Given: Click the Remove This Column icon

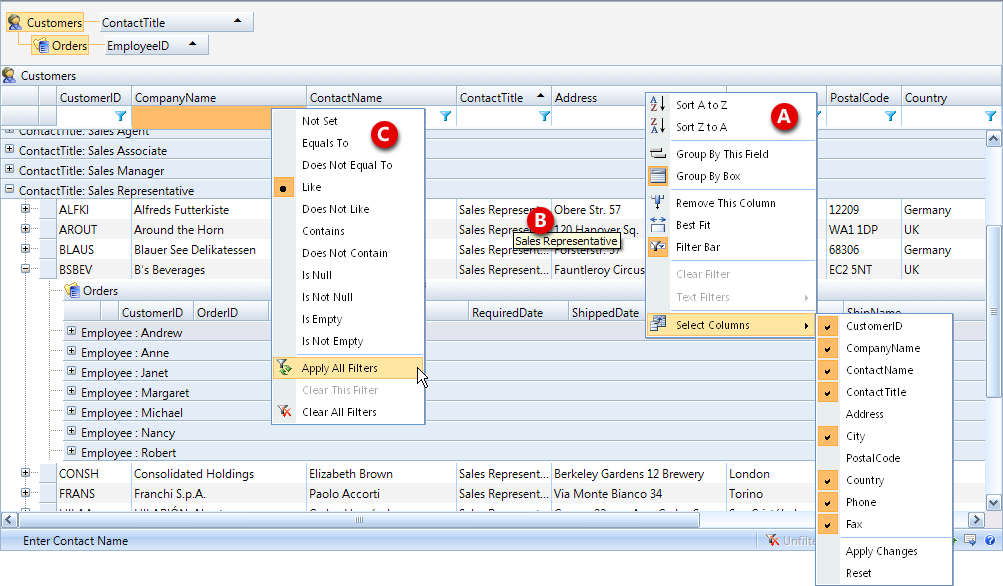Looking at the screenshot, I should 658,202.
